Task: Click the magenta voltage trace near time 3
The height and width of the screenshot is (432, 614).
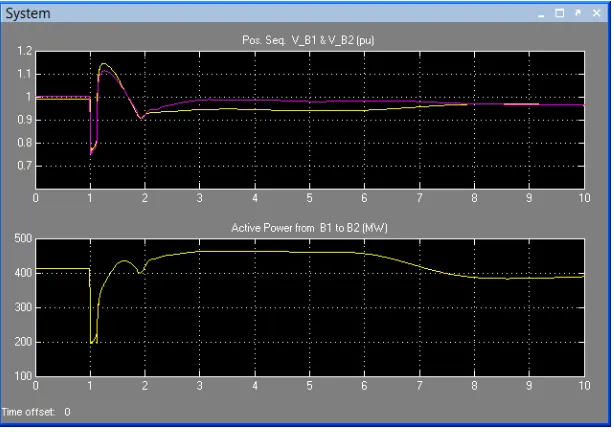Action: point(200,100)
